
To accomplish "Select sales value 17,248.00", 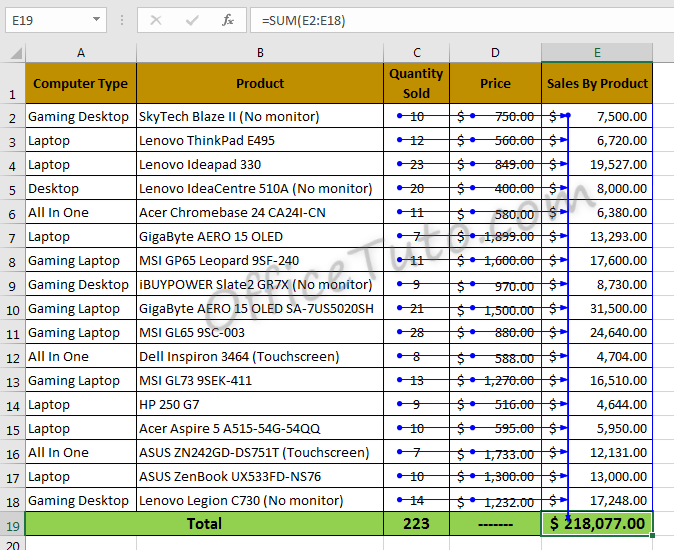I will pyautogui.click(x=597, y=501).
